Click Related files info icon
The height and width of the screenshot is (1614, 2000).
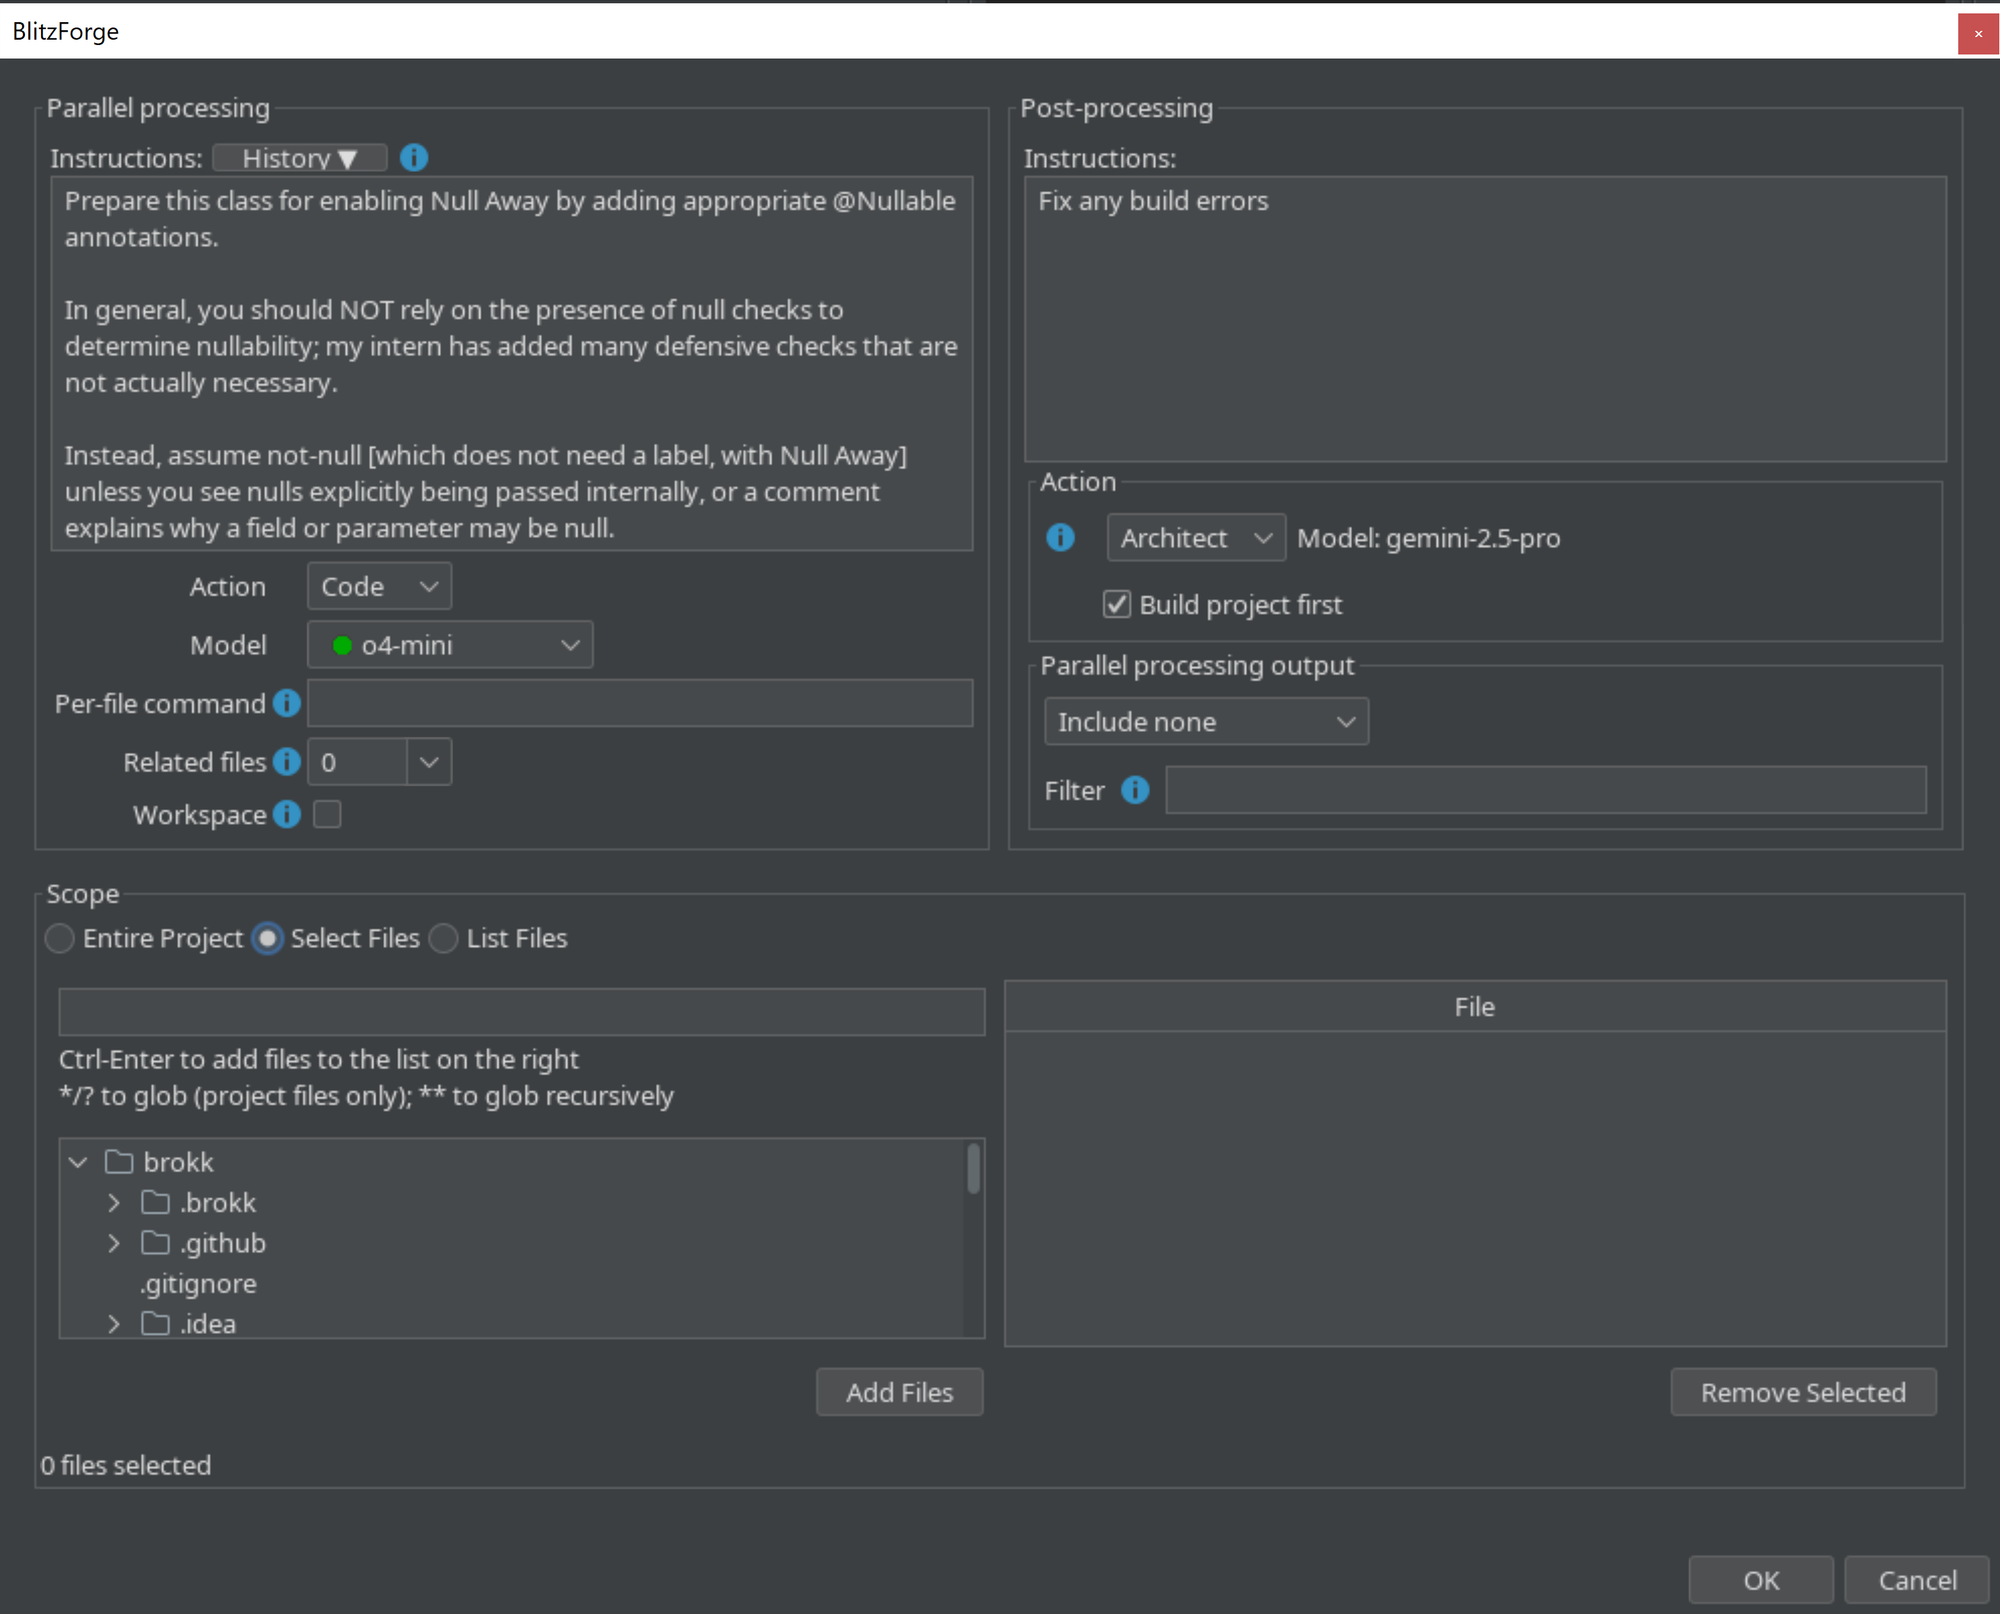pyautogui.click(x=287, y=762)
